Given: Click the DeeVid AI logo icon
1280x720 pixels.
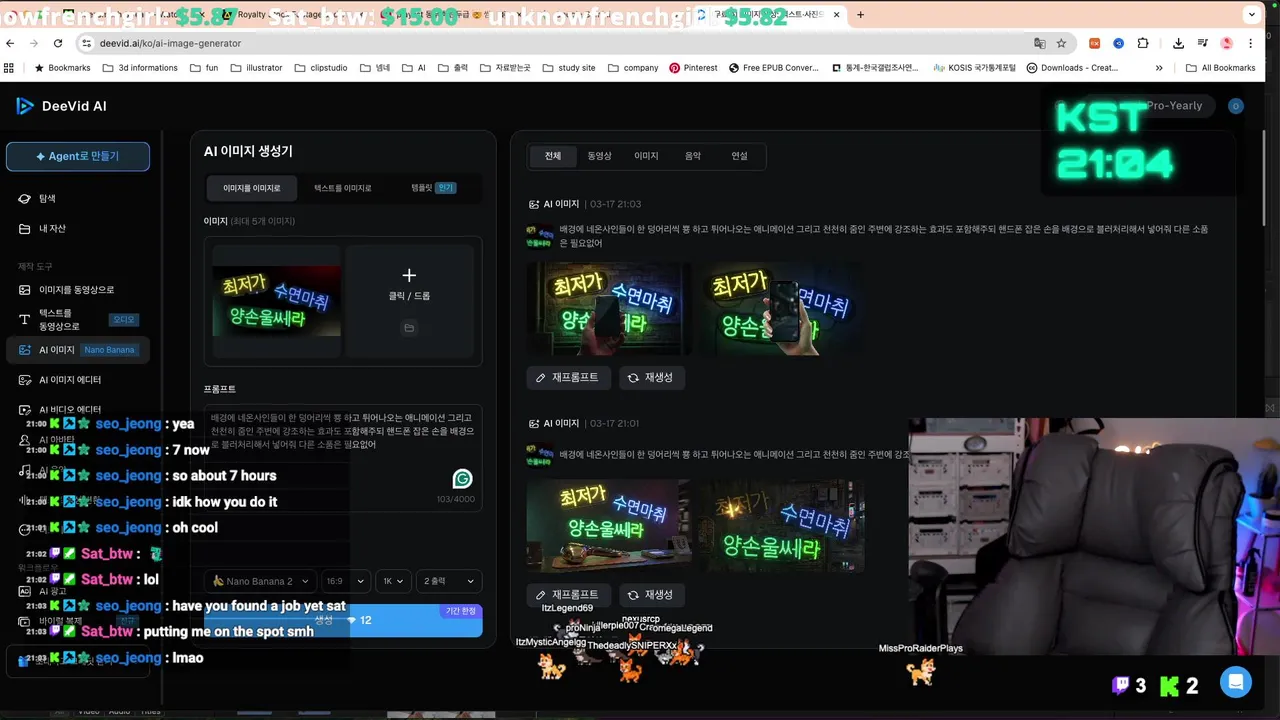Looking at the screenshot, I should point(25,106).
